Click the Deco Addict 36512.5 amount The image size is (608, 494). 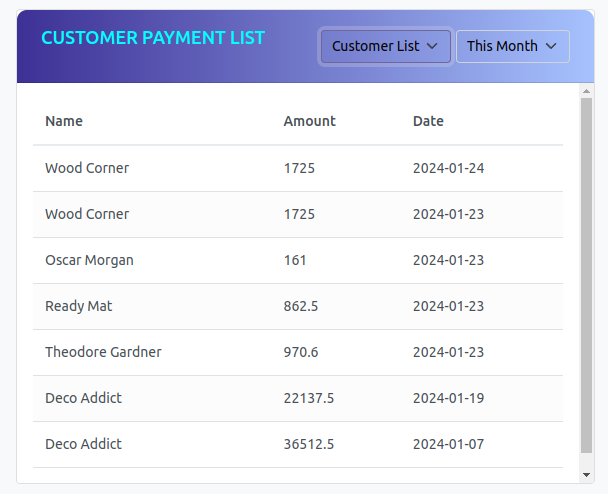pyautogui.click(x=309, y=444)
